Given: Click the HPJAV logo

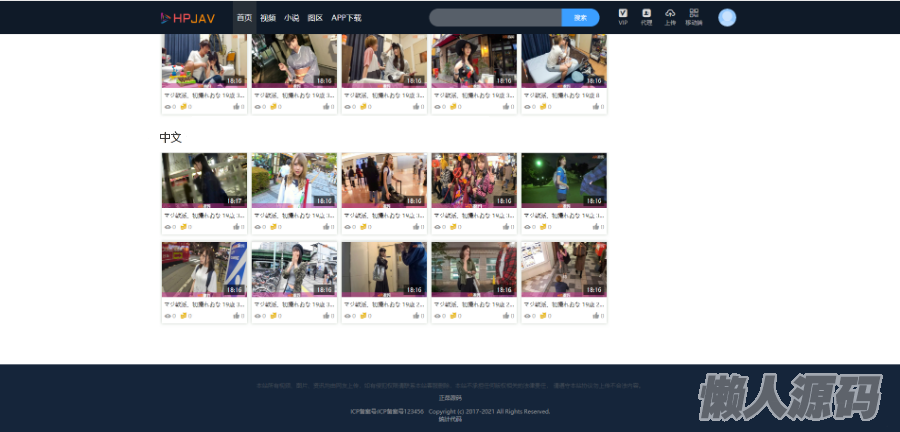Looking at the screenshot, I should (x=188, y=18).
